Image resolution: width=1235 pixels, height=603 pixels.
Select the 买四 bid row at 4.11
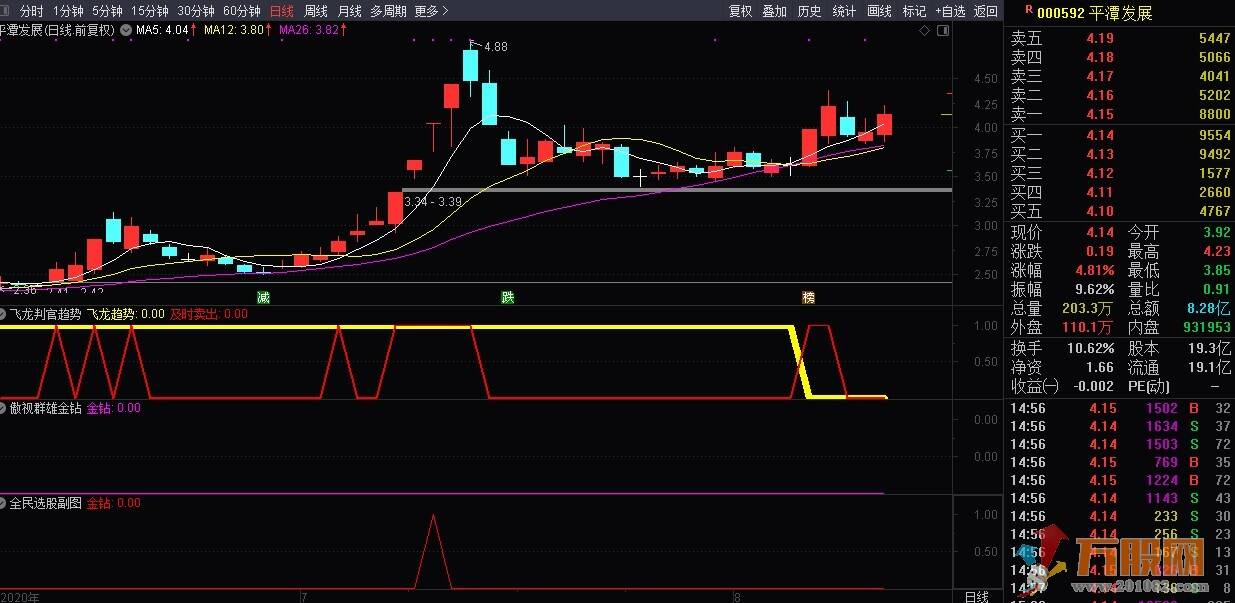tap(1118, 192)
